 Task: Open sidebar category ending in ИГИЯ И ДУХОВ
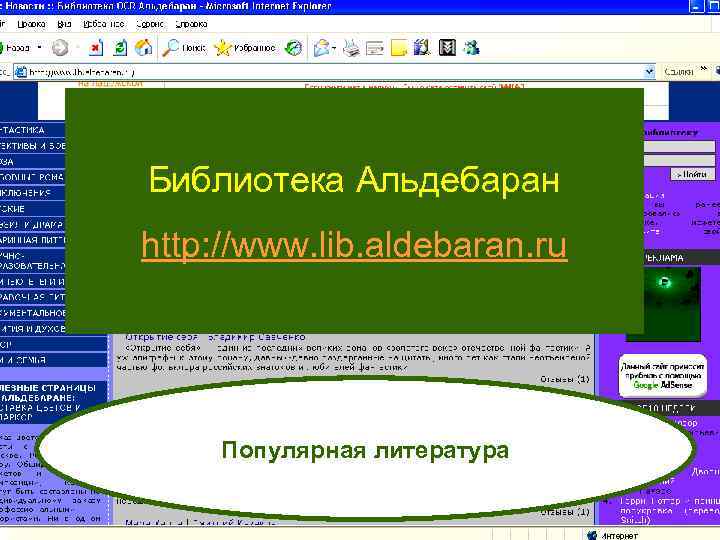32,329
